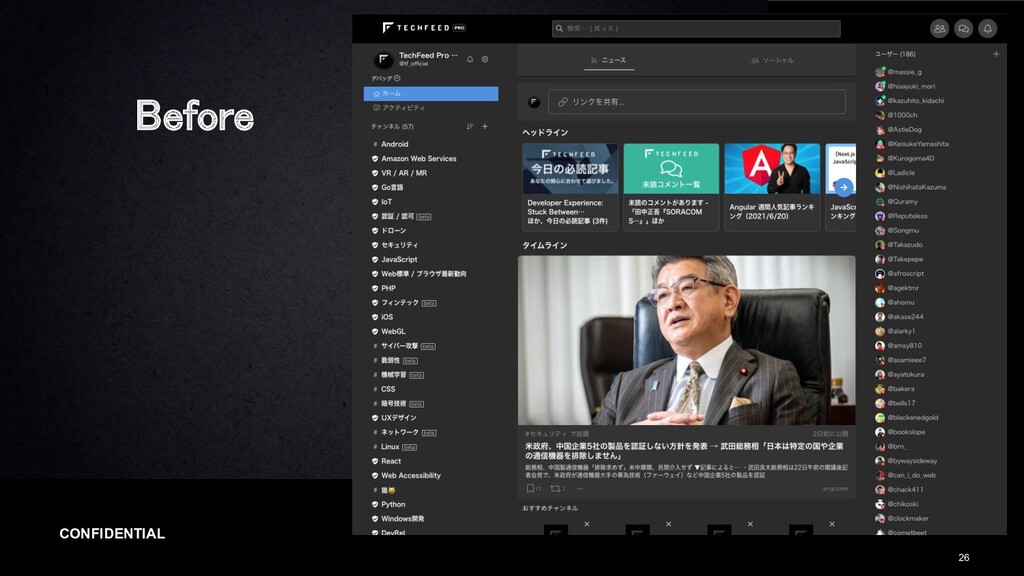Click the sort channels icon
Screen dimensions: 1024x576
point(470,127)
